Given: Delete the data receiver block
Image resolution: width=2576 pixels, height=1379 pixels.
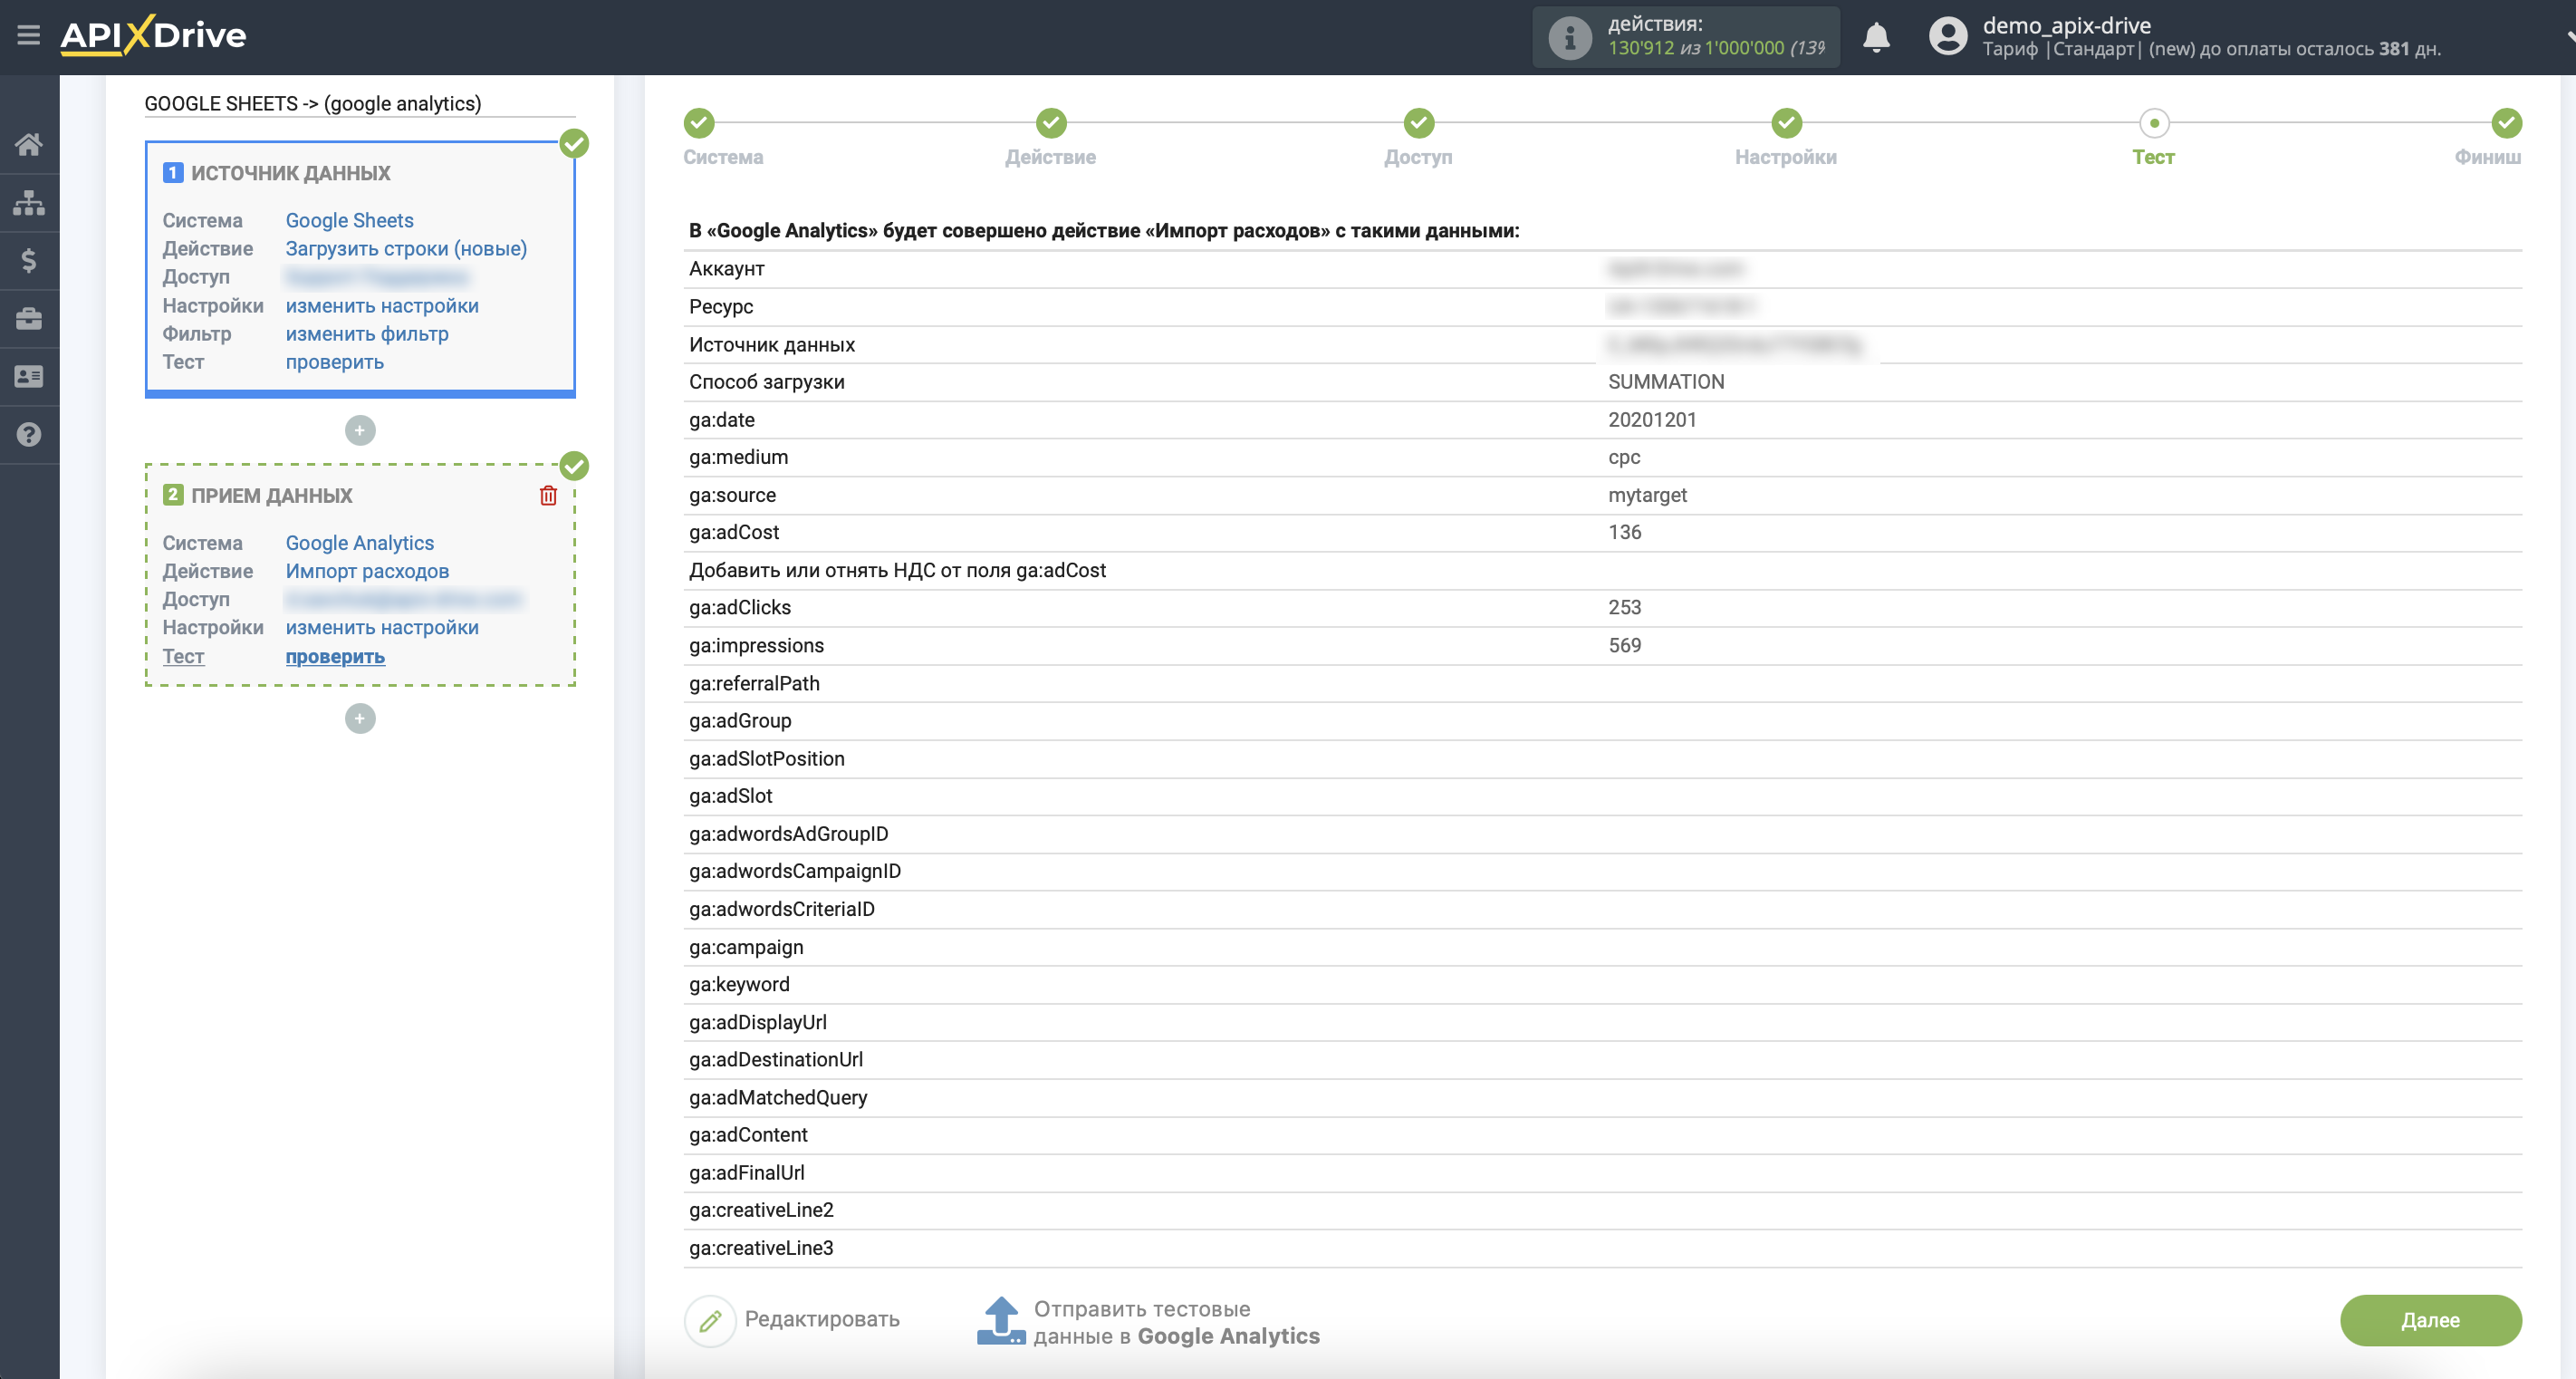Looking at the screenshot, I should click(x=548, y=496).
